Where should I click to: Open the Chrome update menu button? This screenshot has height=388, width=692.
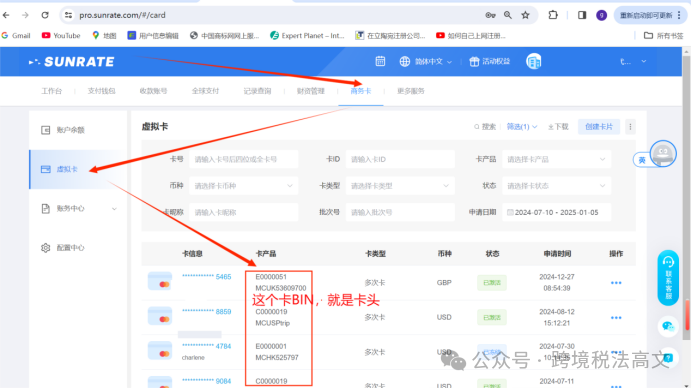coord(651,15)
